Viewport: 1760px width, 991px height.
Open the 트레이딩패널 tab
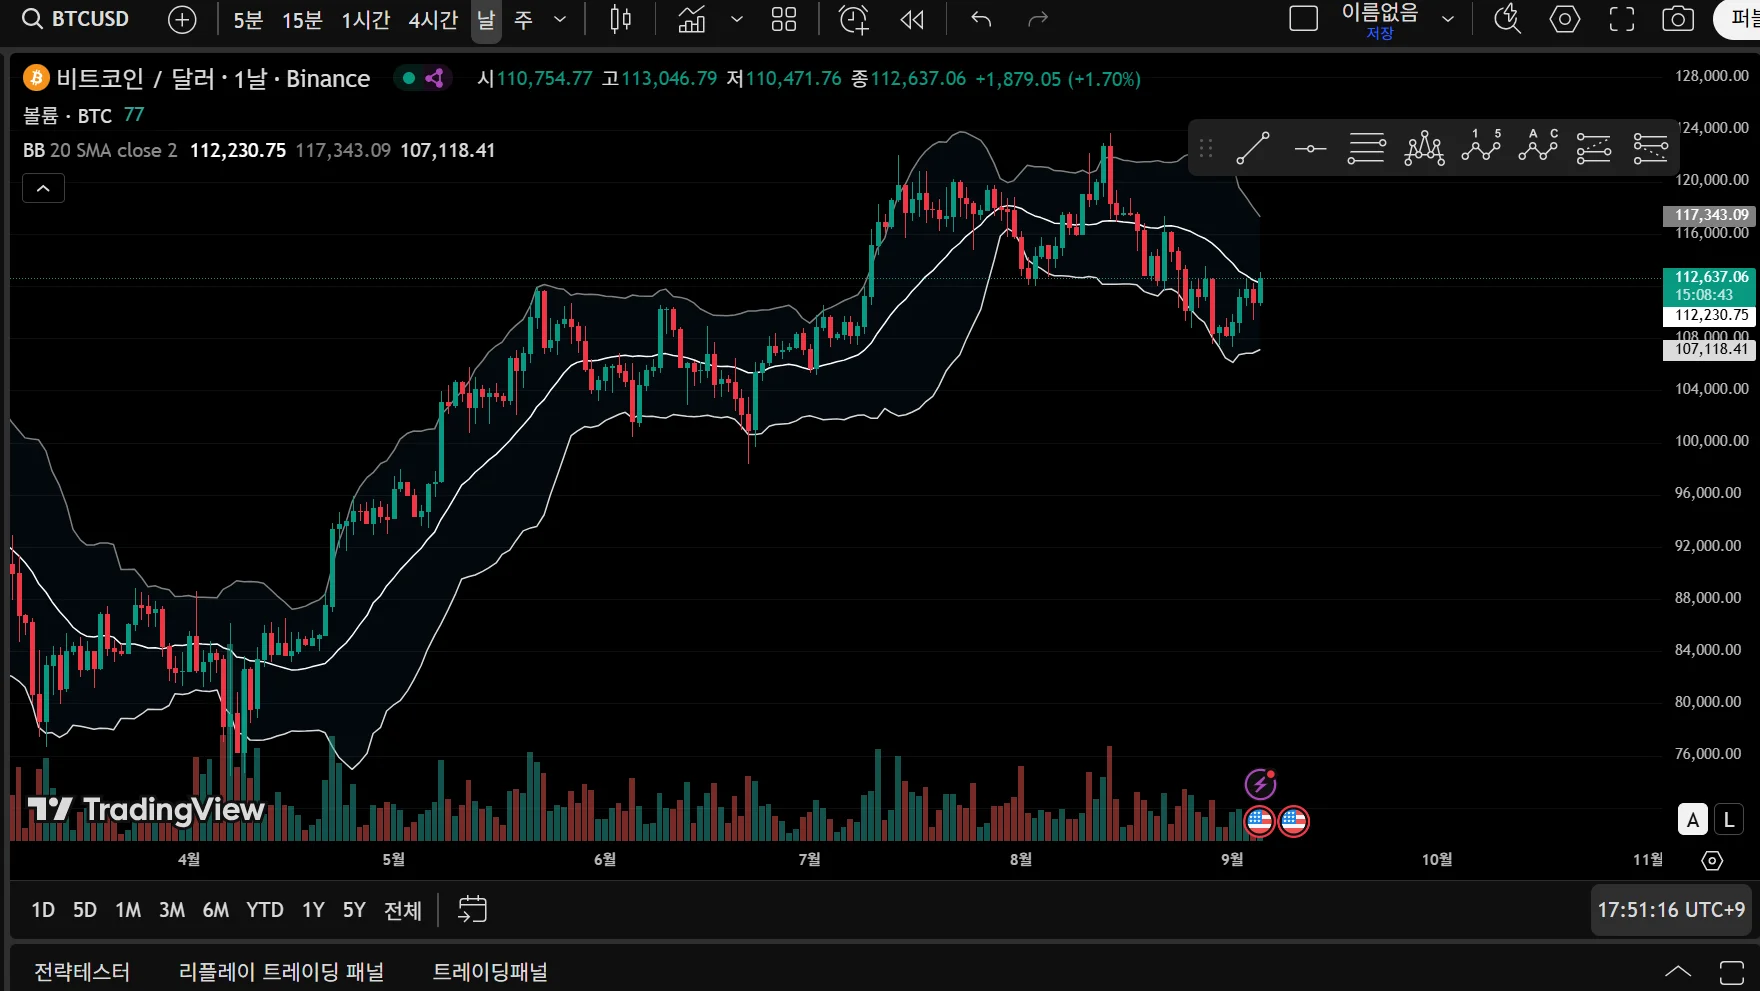490,972
